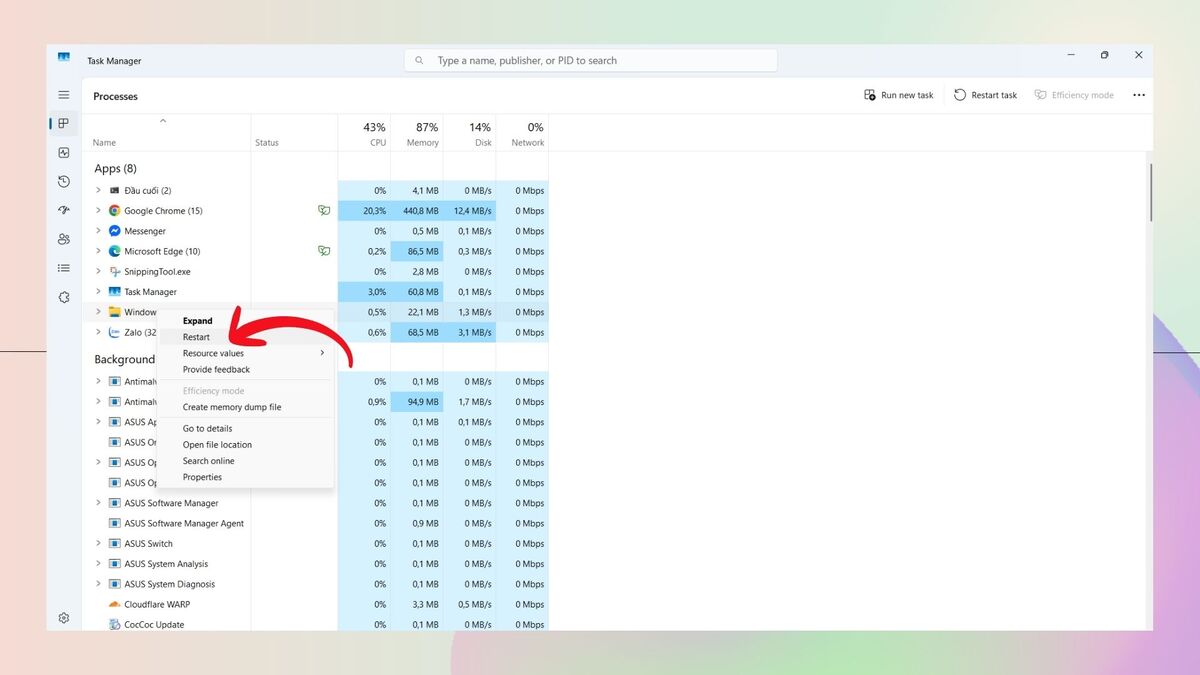The image size is (1200, 675).
Task: Click the 94,9 MB memory value
Action: pyautogui.click(x=417, y=402)
